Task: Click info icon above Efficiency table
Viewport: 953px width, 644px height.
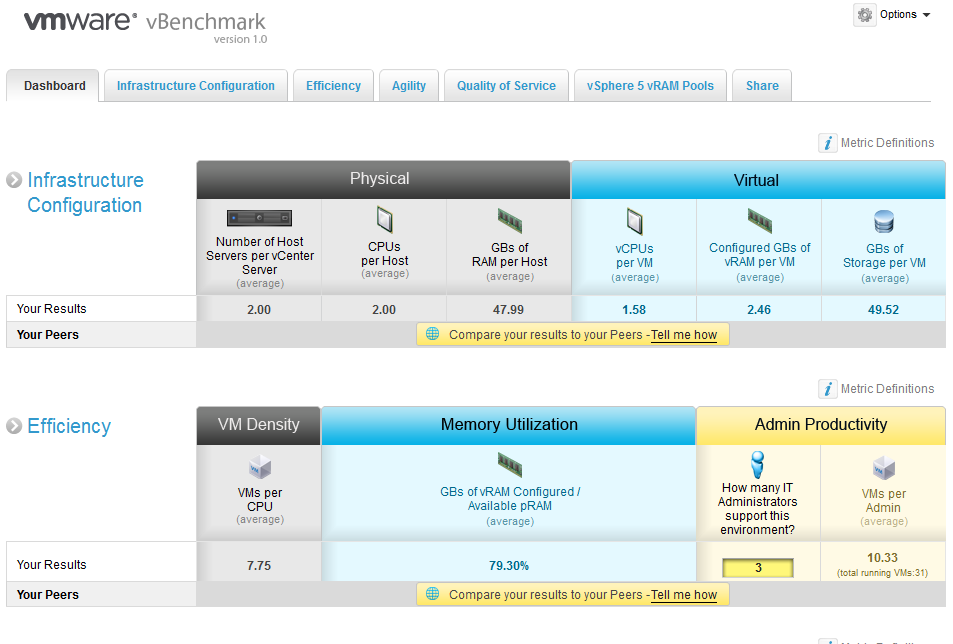Action: (x=827, y=389)
